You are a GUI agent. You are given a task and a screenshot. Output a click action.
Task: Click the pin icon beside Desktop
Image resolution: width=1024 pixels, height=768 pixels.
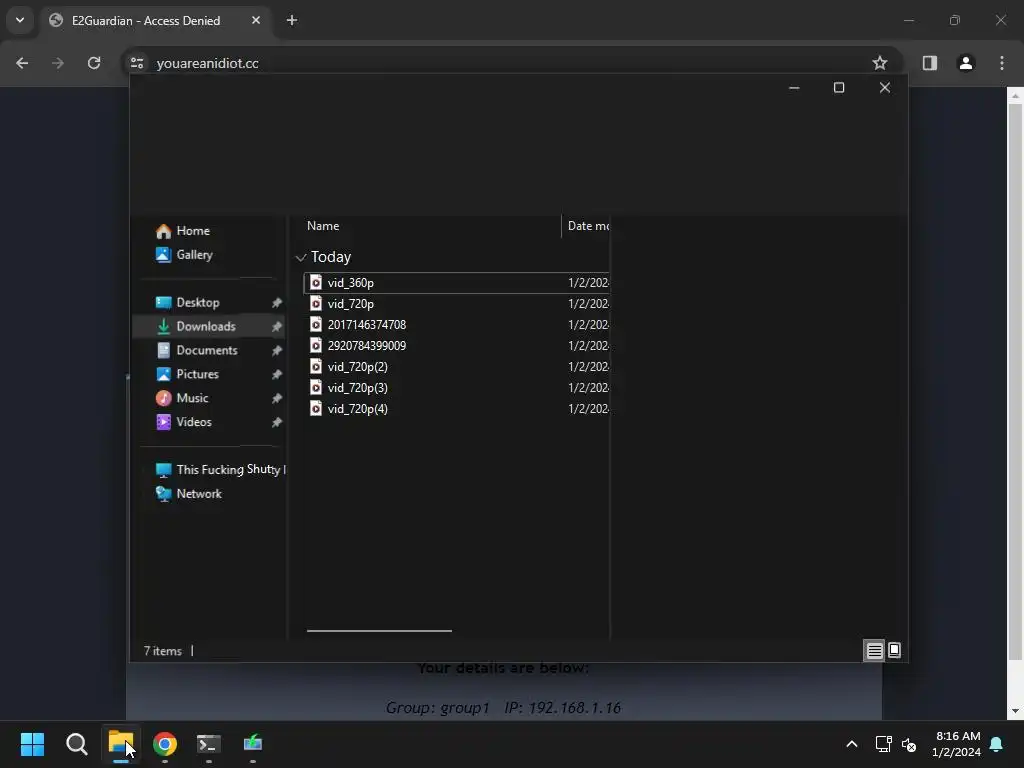pyautogui.click(x=277, y=302)
